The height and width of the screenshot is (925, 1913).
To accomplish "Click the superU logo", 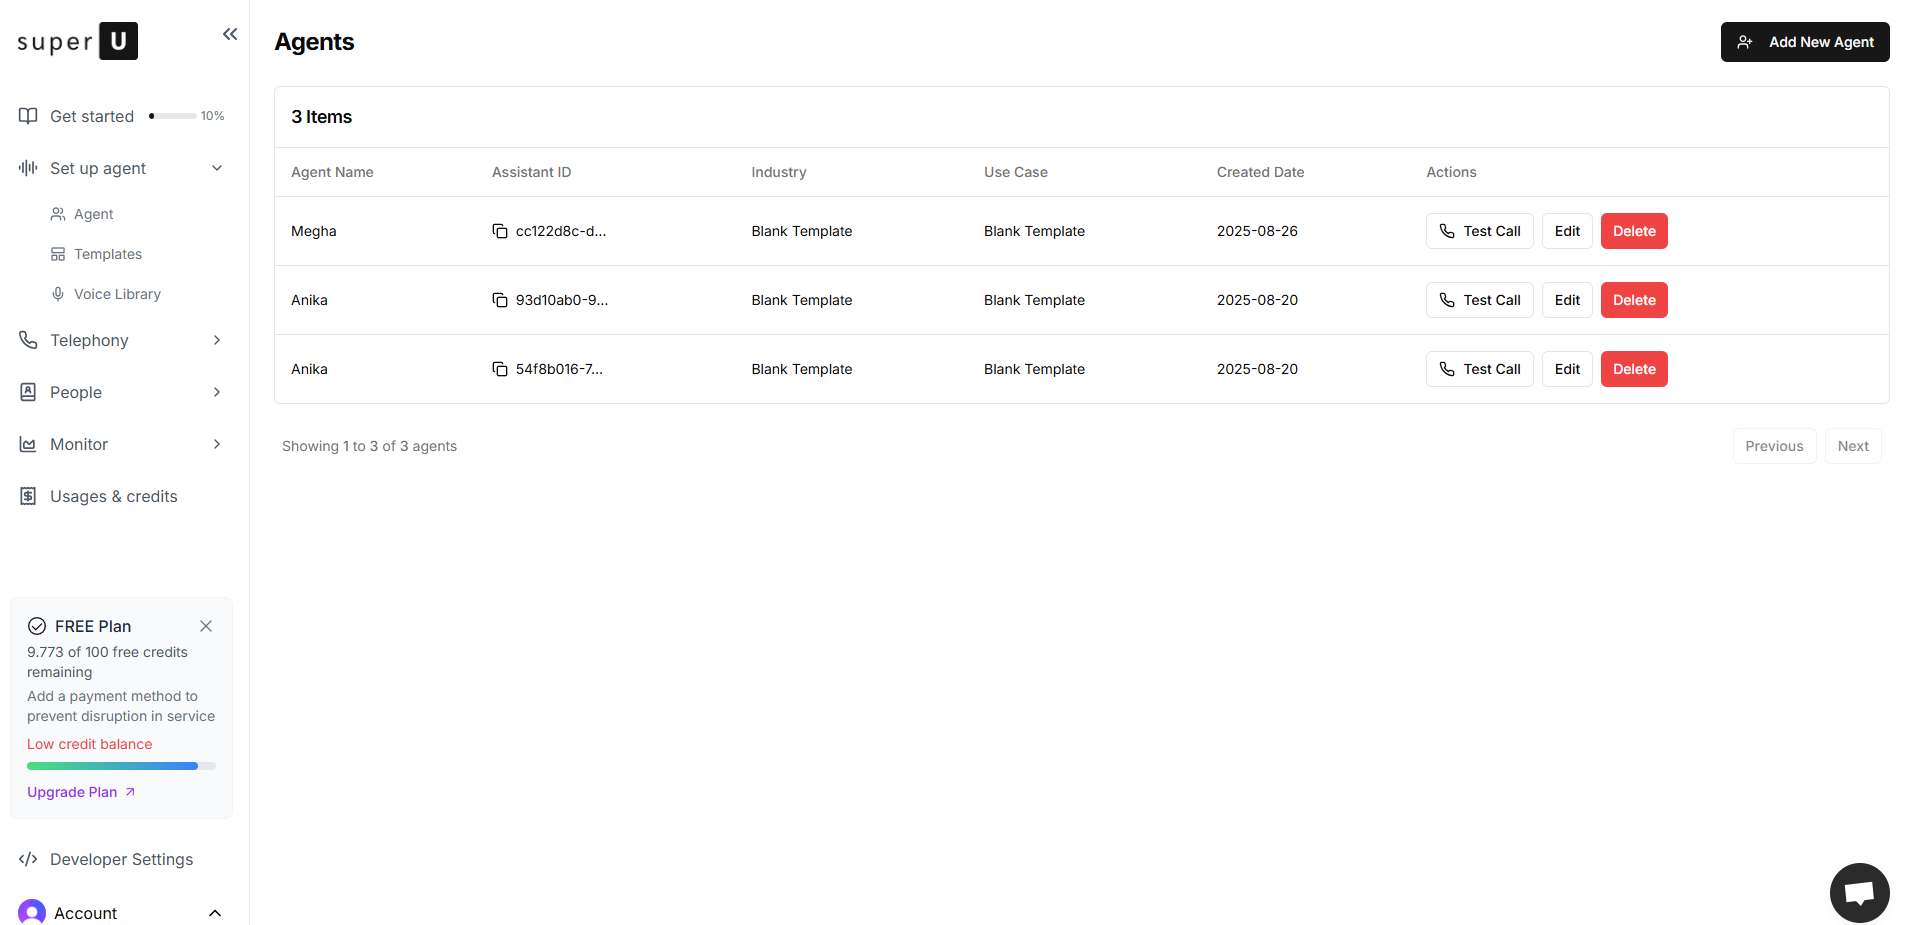I will tap(78, 41).
